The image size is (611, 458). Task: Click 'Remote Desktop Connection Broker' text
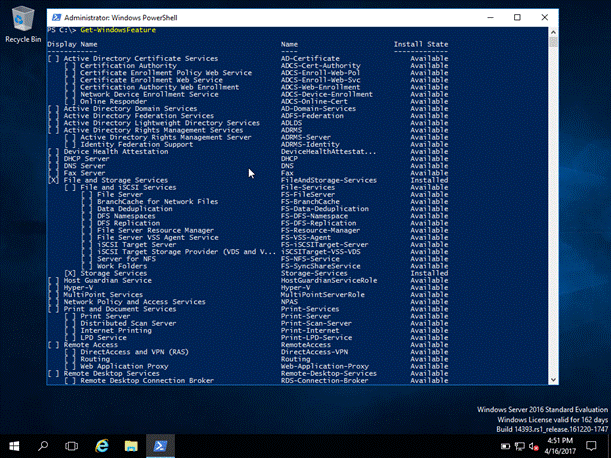(x=147, y=381)
